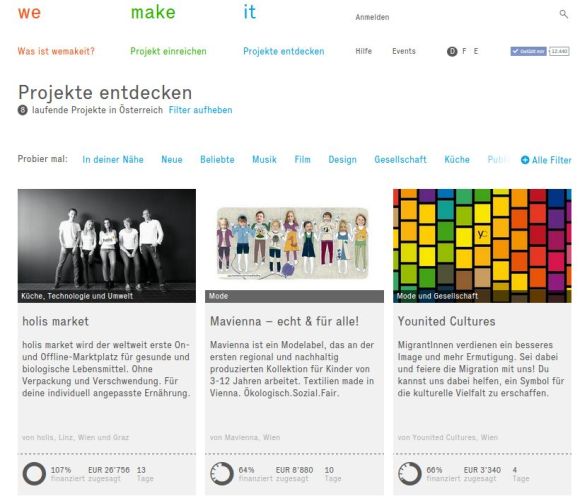The width and height of the screenshot is (587, 501).
Task: Click the Facebook Gefällt mir button
Action: pyautogui.click(x=528, y=51)
